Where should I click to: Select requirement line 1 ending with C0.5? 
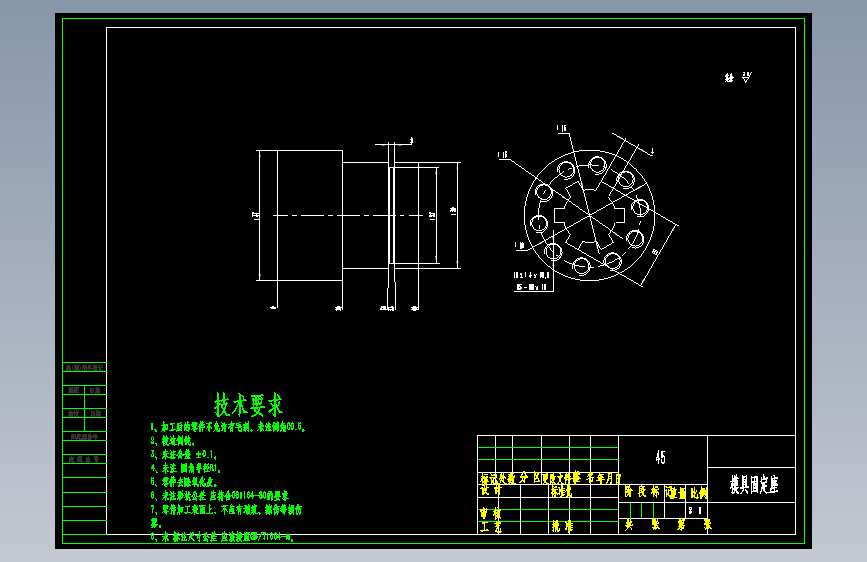(228, 427)
